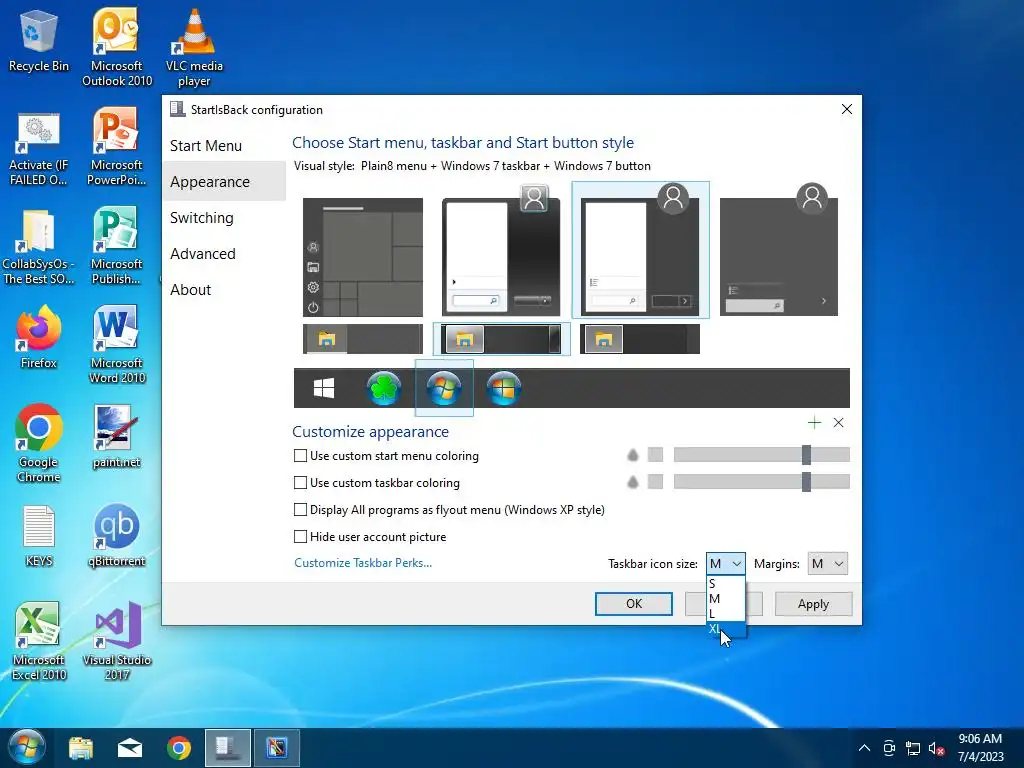Image resolution: width=1024 pixels, height=768 pixels.
Task: Show hidden system tray icons
Action: coord(864,748)
